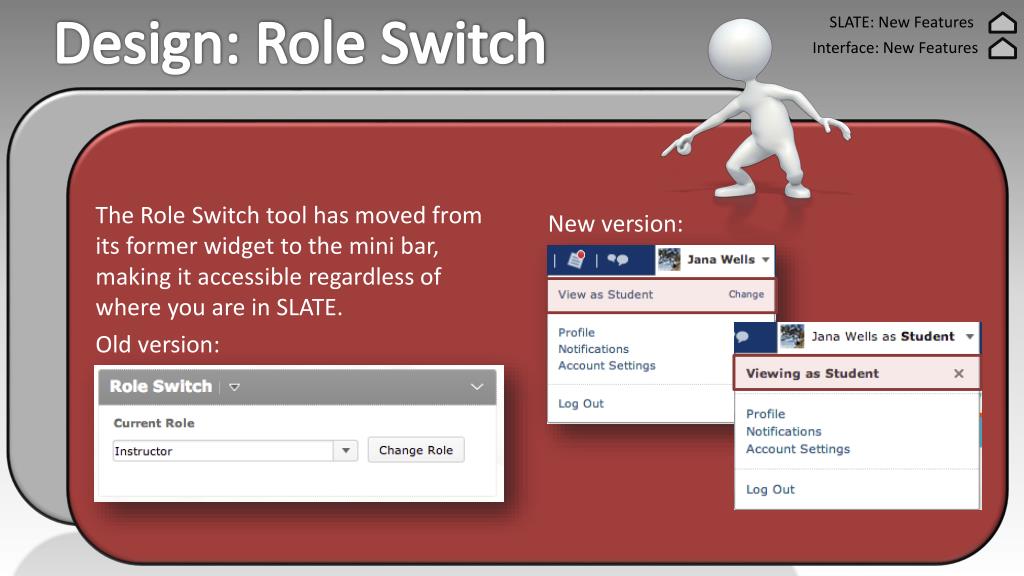This screenshot has height=576, width=1024.
Task: Click the Role Switch widget title
Action: pyautogui.click(x=161, y=387)
